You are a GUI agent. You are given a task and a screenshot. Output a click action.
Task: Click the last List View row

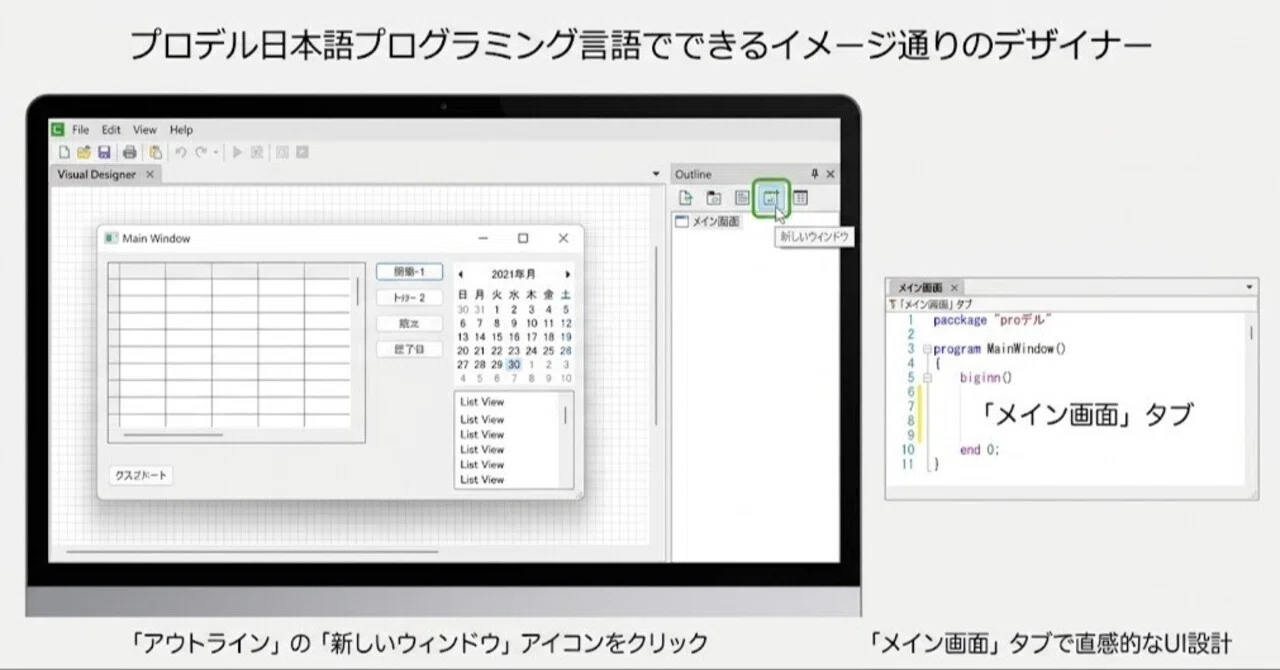coord(507,480)
